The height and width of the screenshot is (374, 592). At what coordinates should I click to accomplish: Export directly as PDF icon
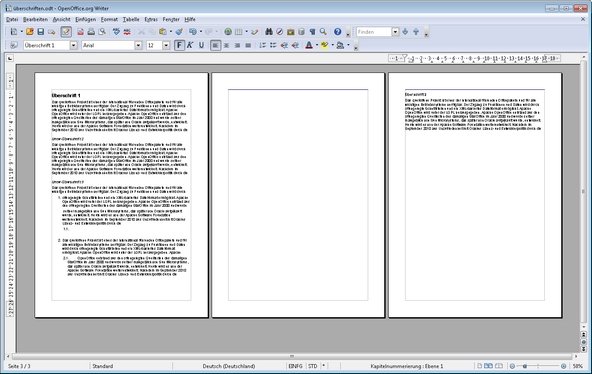80,32
